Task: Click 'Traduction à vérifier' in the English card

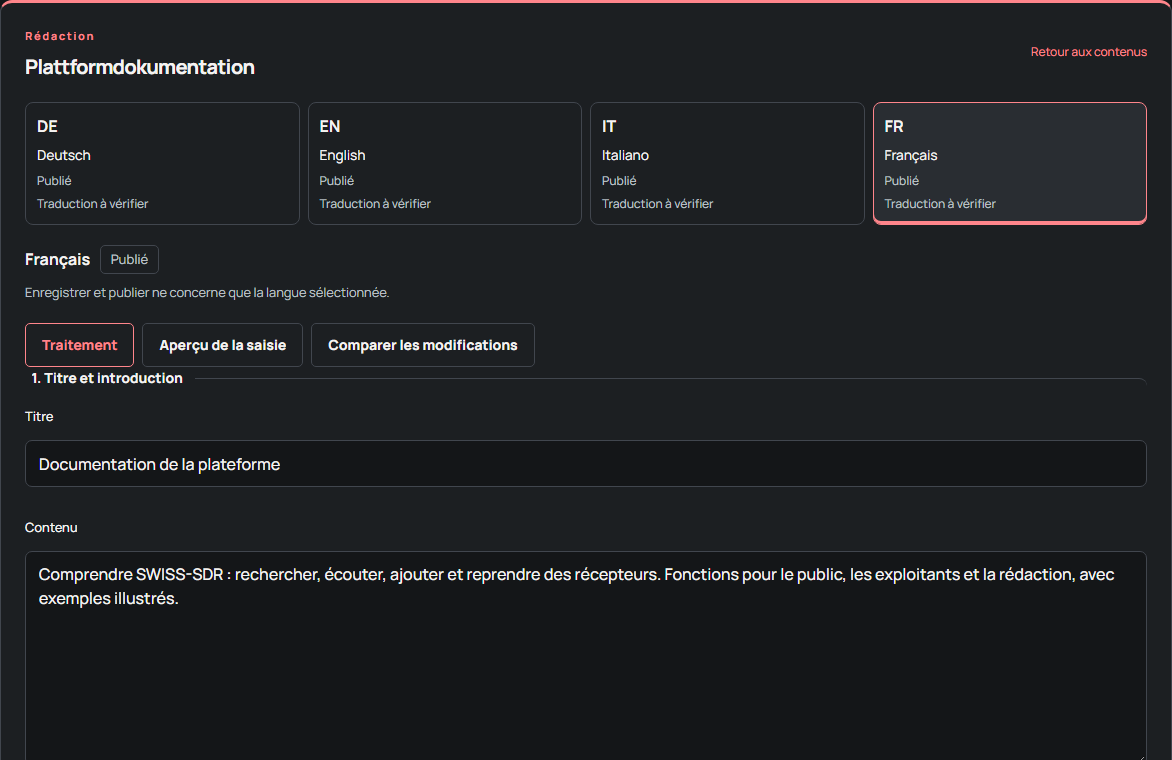Action: [375, 203]
